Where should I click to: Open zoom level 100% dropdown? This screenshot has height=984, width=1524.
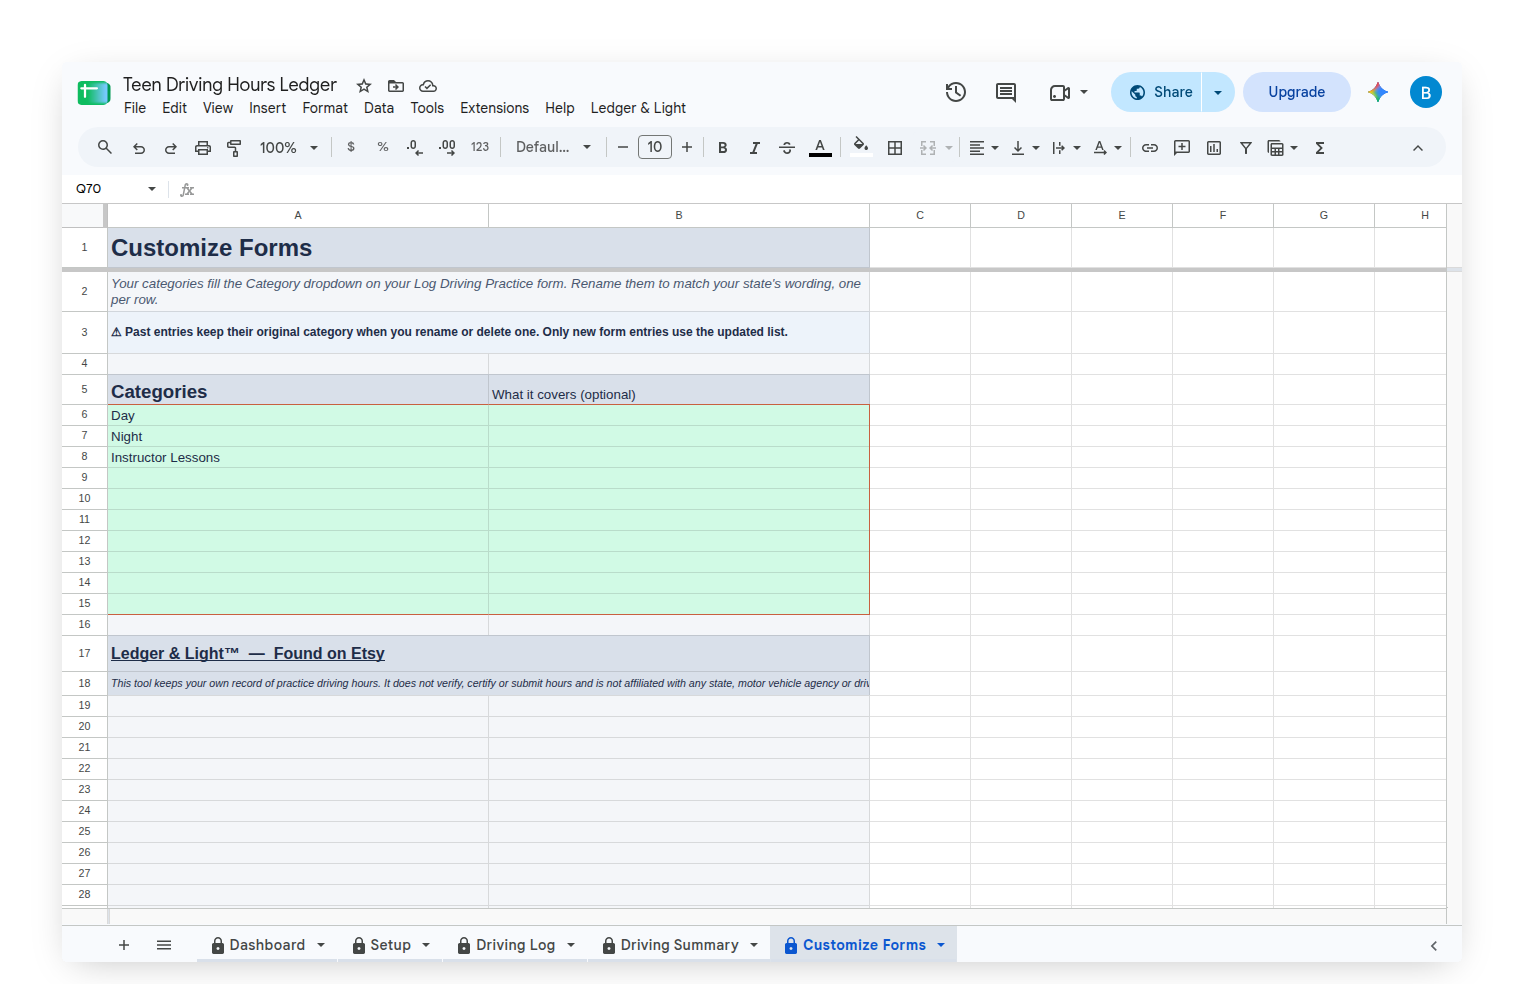tap(289, 148)
